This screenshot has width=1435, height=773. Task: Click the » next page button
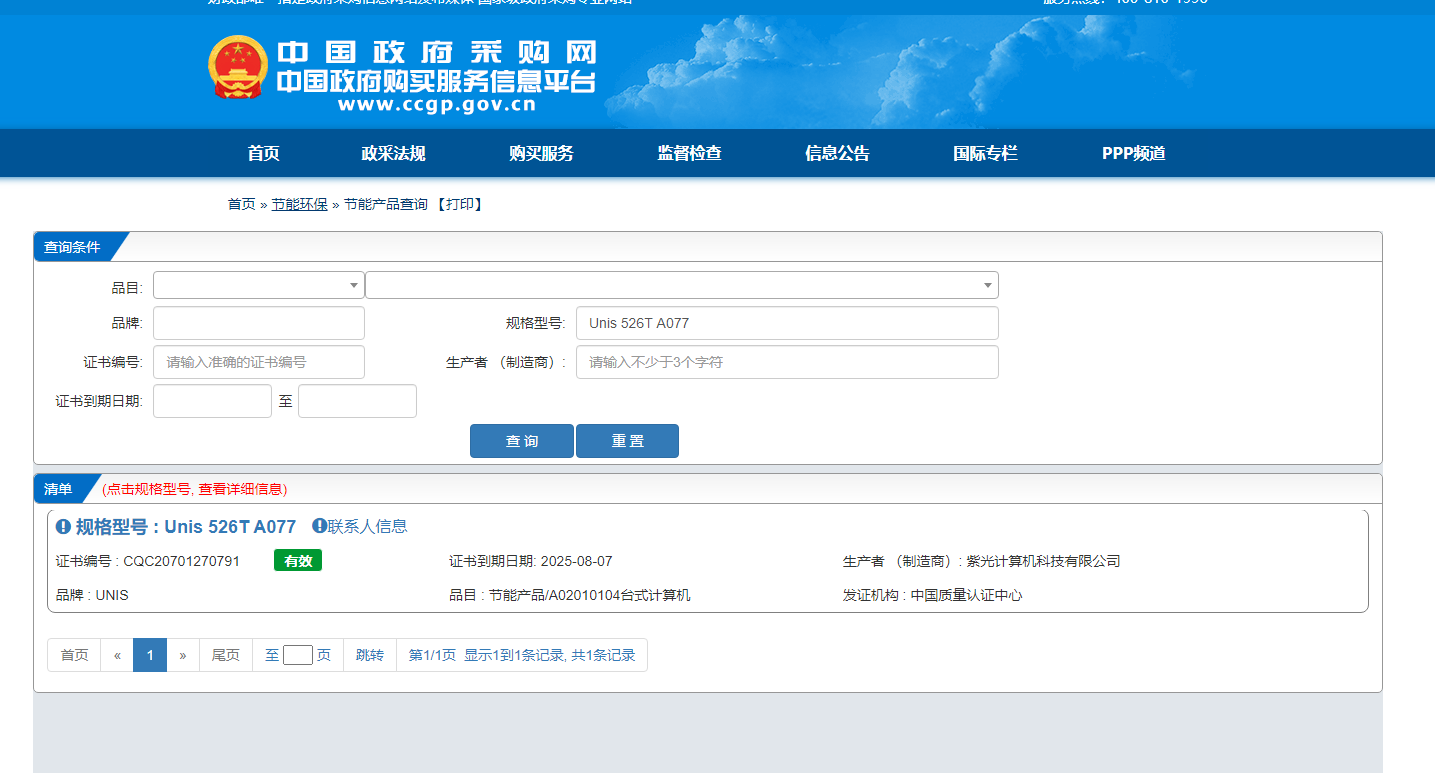[x=183, y=655]
